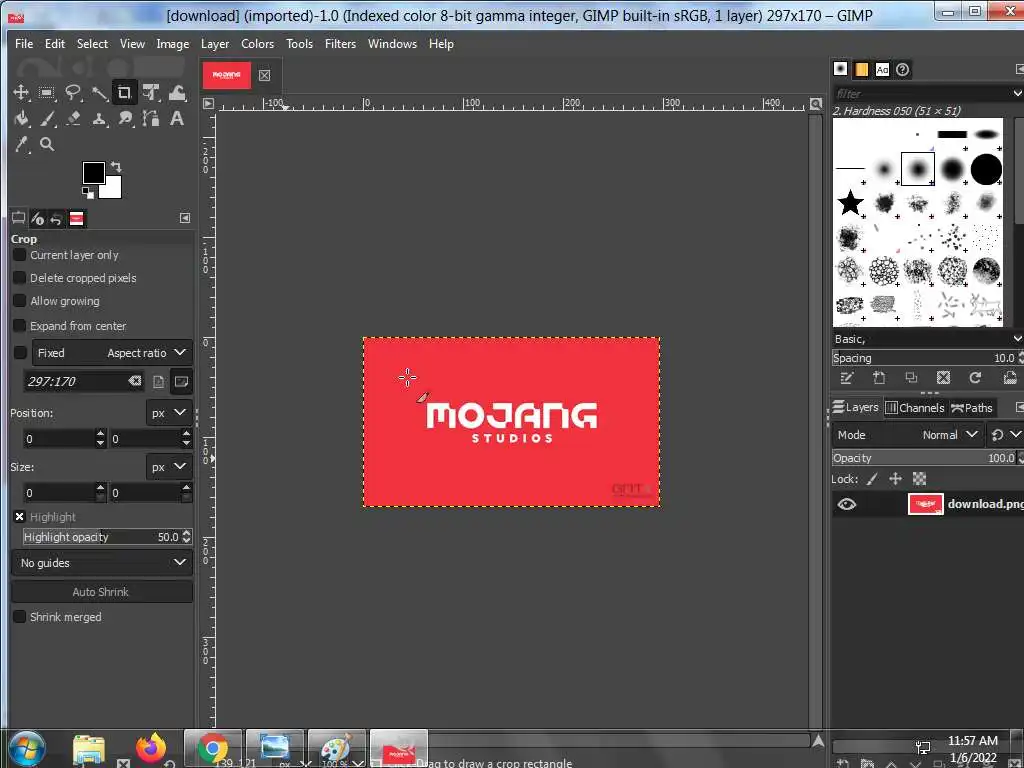
Task: Open the Position units px dropdown
Action: click(x=168, y=413)
